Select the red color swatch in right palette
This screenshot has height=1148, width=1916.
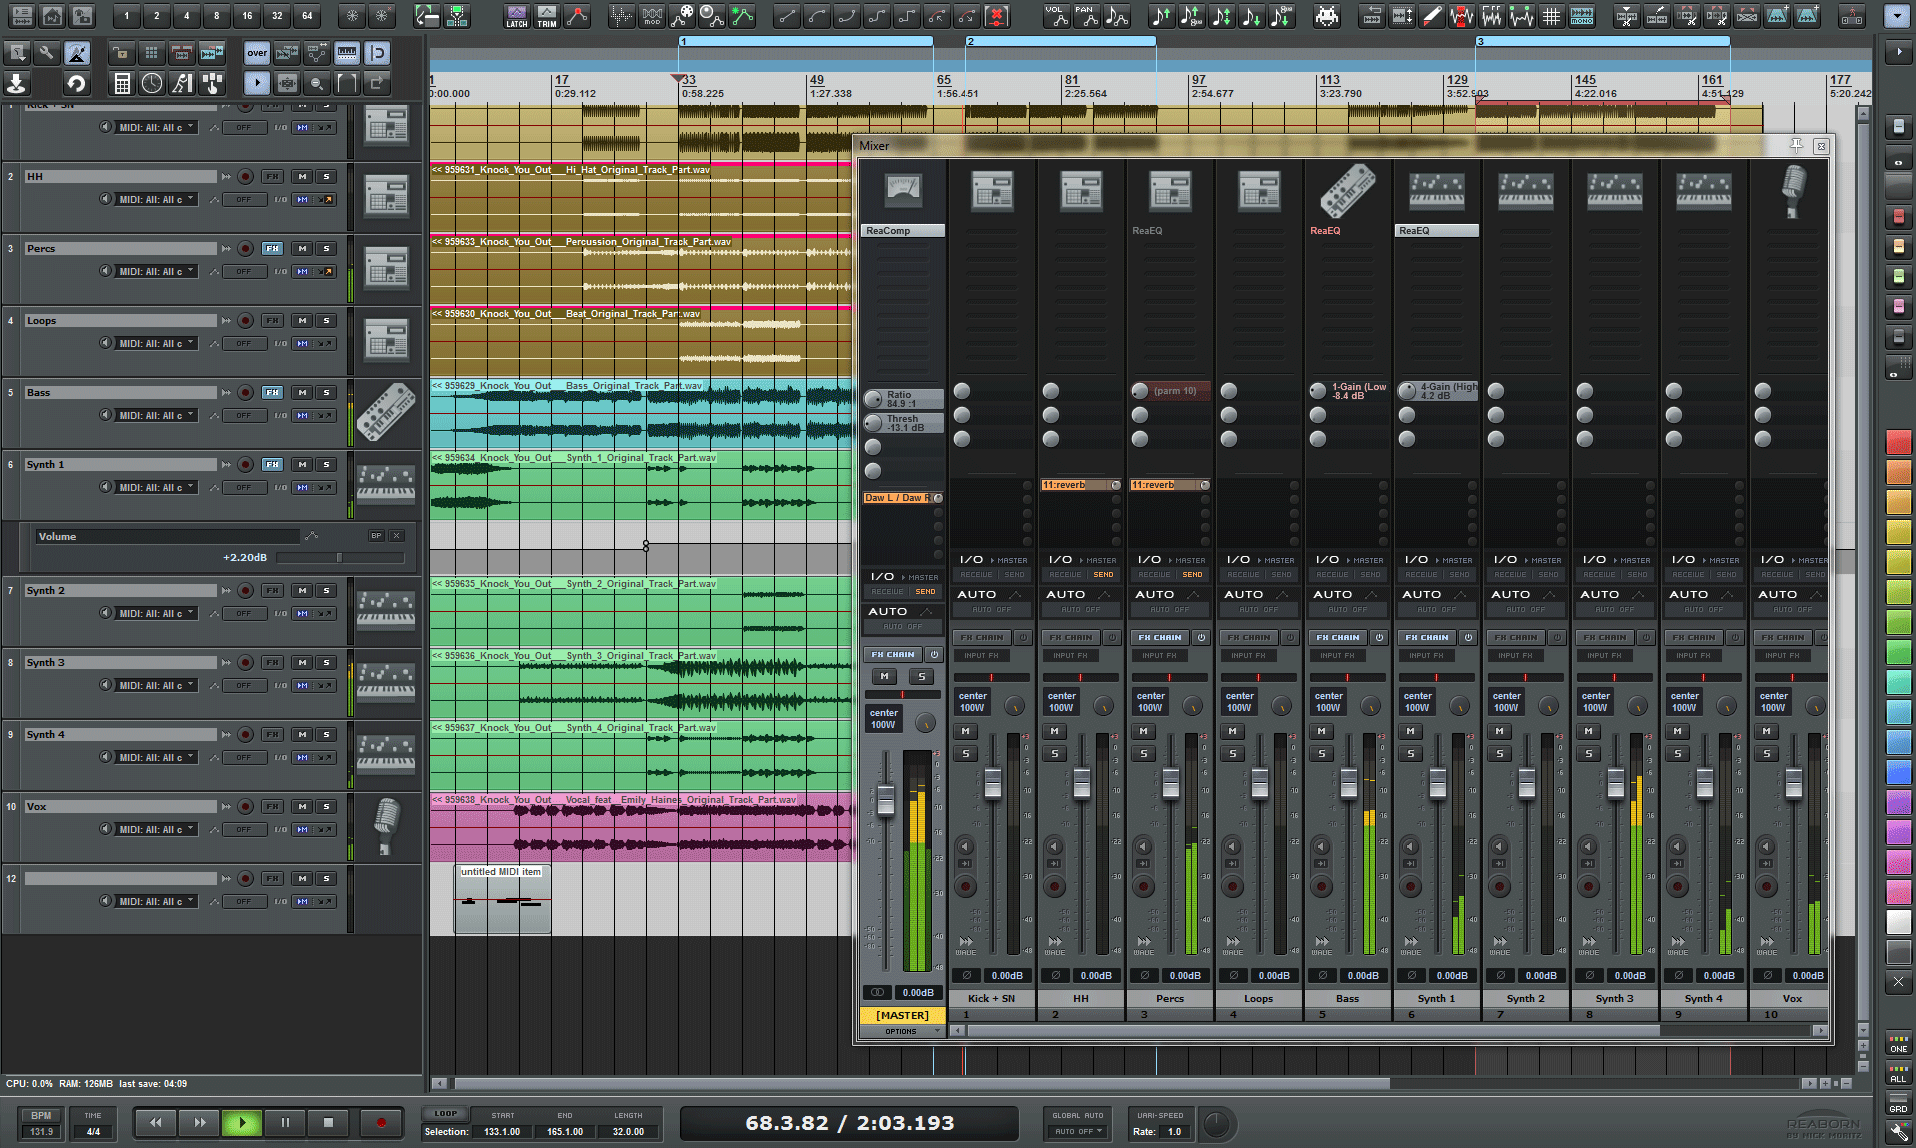pos(1898,441)
